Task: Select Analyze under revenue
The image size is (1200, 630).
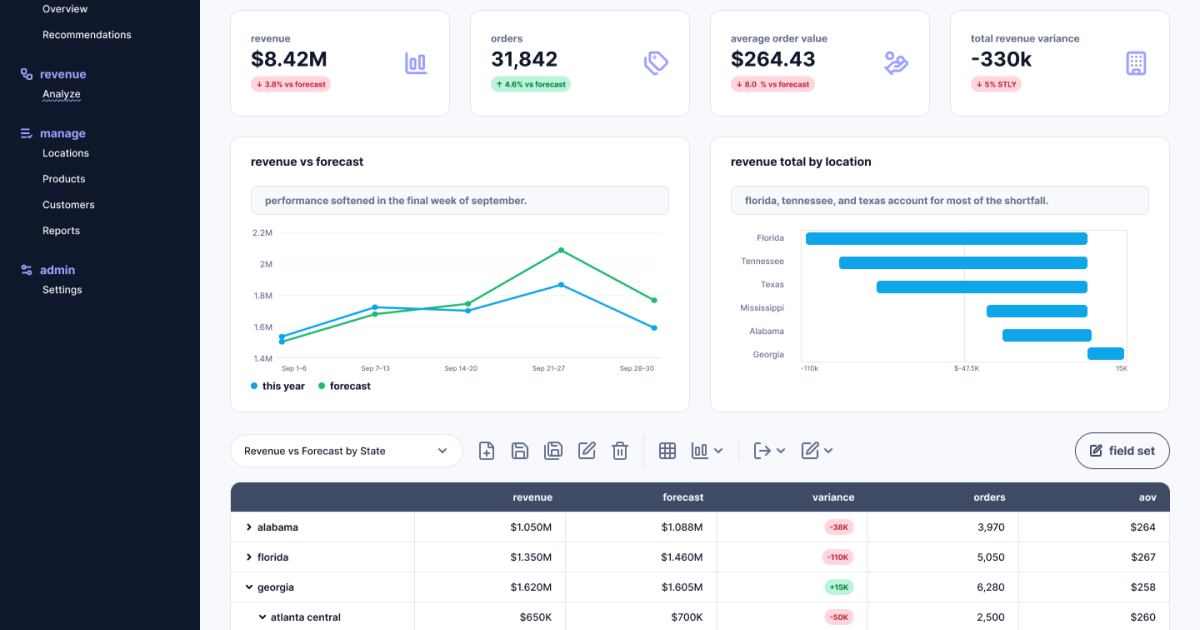Action: pyautogui.click(x=61, y=94)
